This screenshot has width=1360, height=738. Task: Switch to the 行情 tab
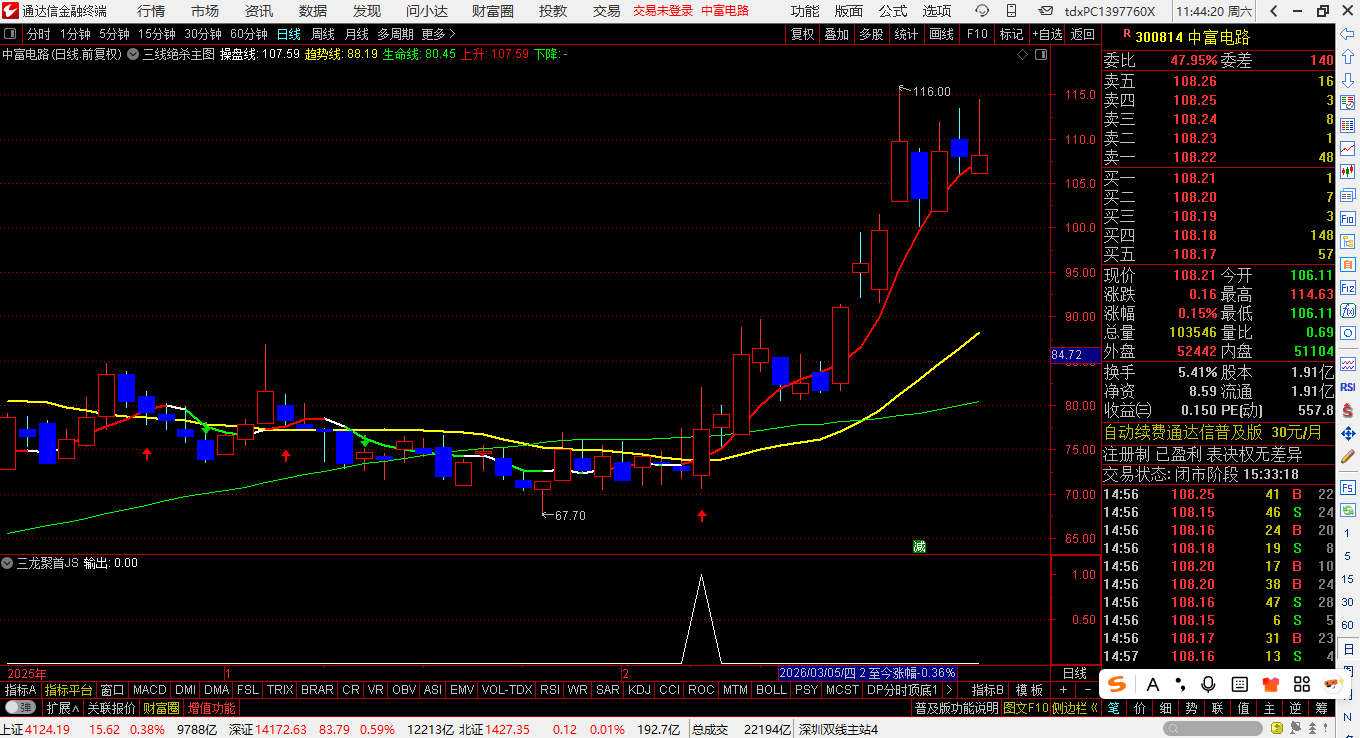[x=151, y=11]
